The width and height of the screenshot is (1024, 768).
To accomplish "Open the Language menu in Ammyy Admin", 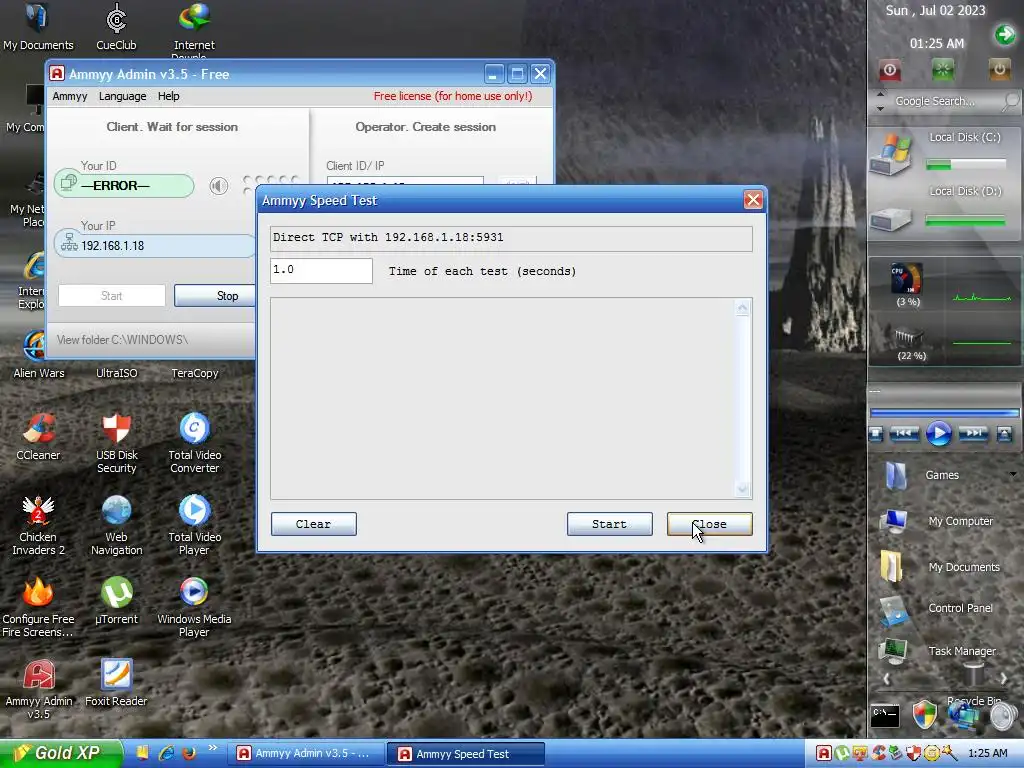I will click(x=123, y=96).
